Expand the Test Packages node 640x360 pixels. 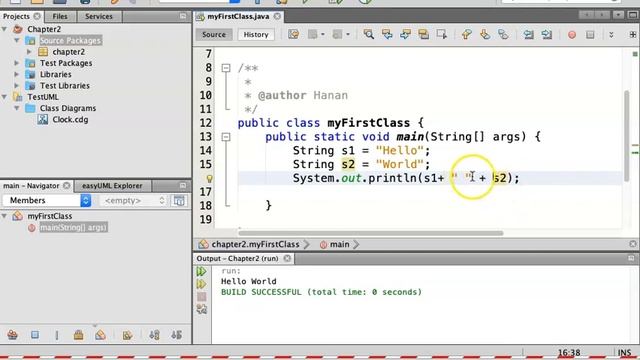(x=17, y=63)
